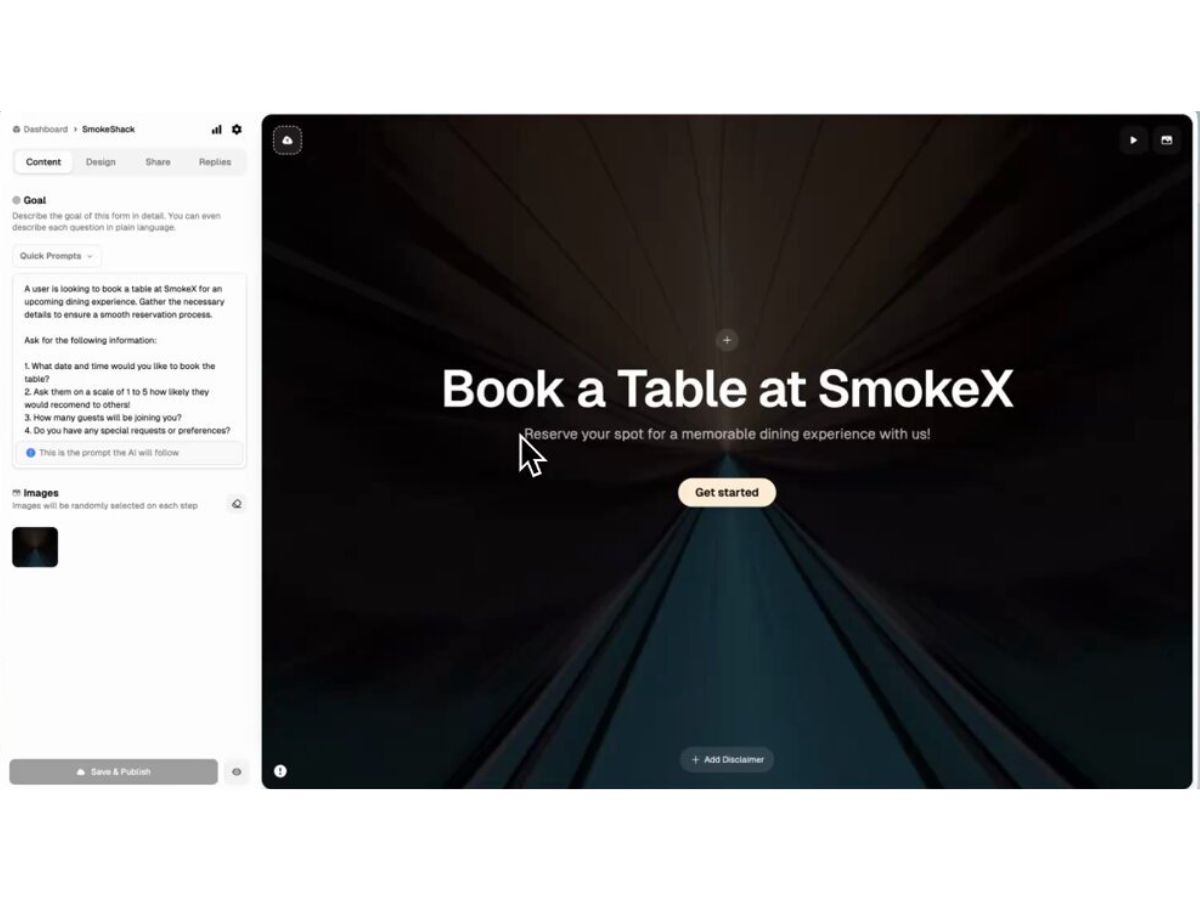Click the play preview button
This screenshot has height=900, width=1200.
(1133, 141)
